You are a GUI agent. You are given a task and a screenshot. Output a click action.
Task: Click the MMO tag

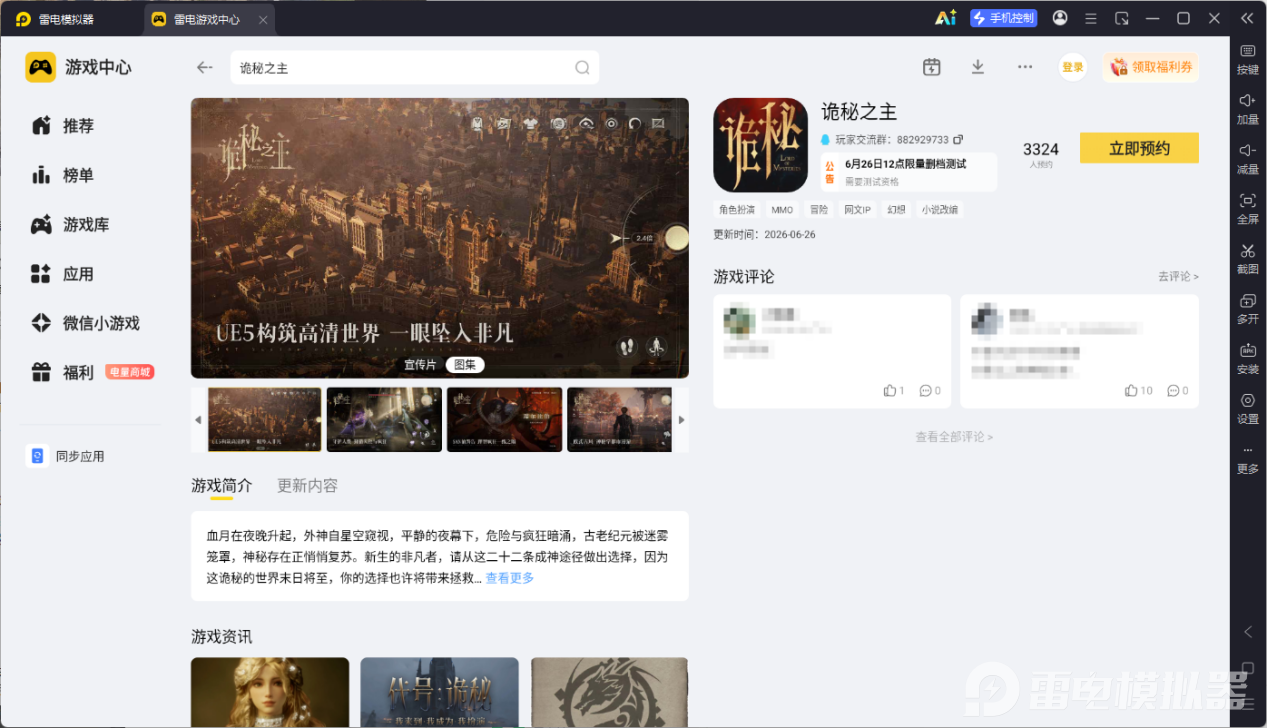782,210
